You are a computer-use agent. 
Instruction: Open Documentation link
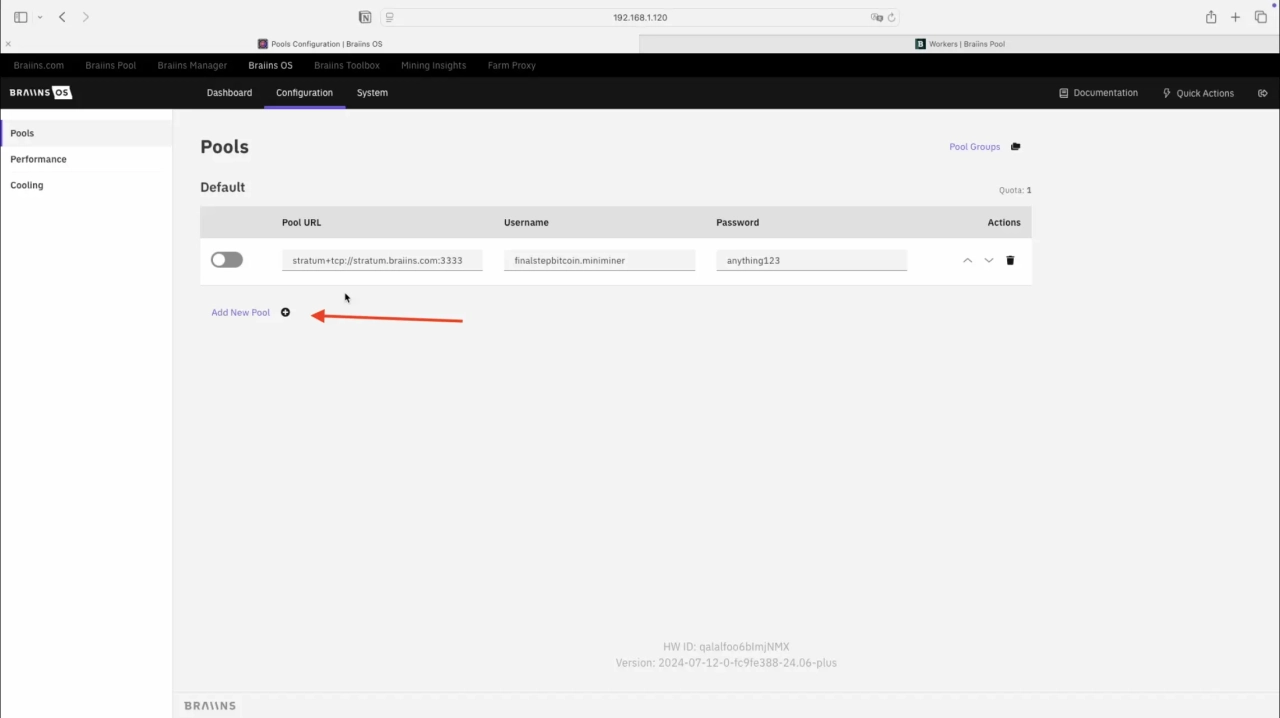click(x=1098, y=93)
